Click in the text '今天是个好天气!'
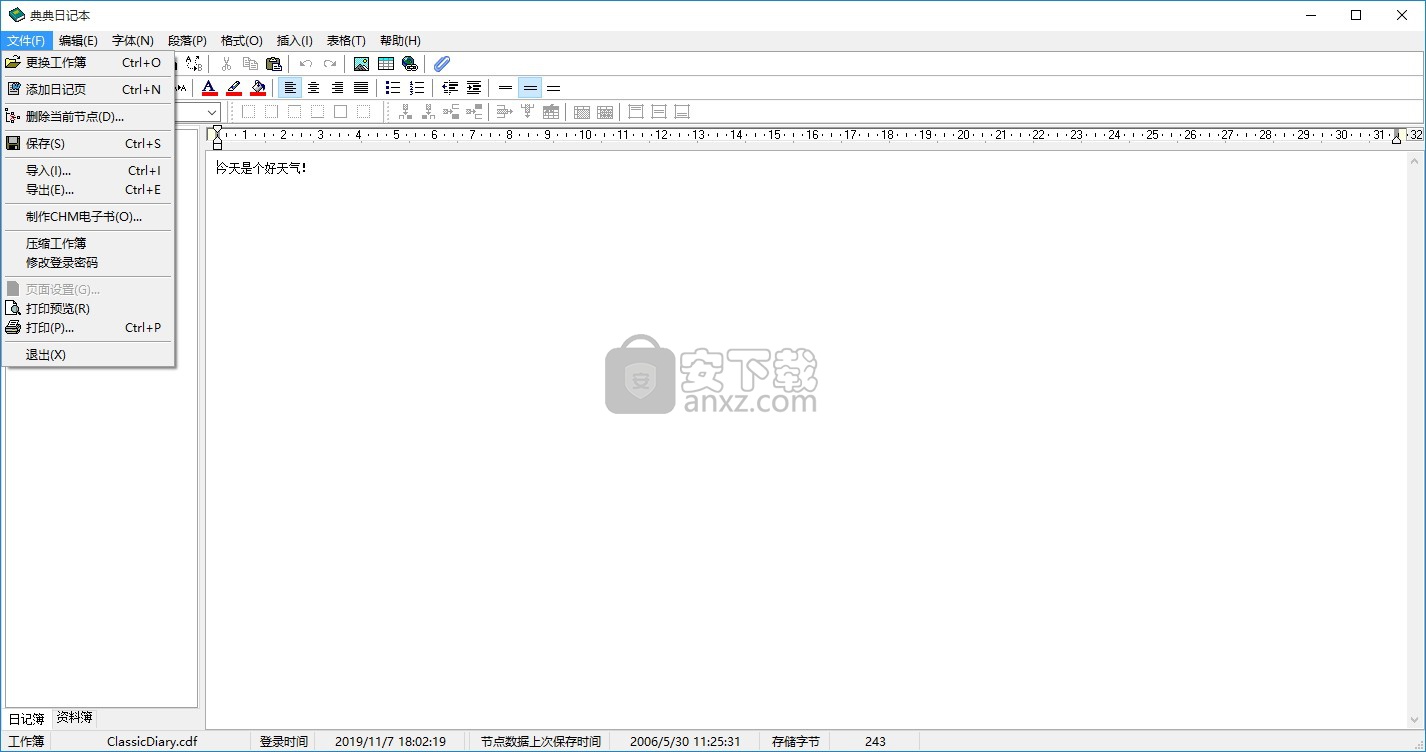1426x752 pixels. [261, 168]
